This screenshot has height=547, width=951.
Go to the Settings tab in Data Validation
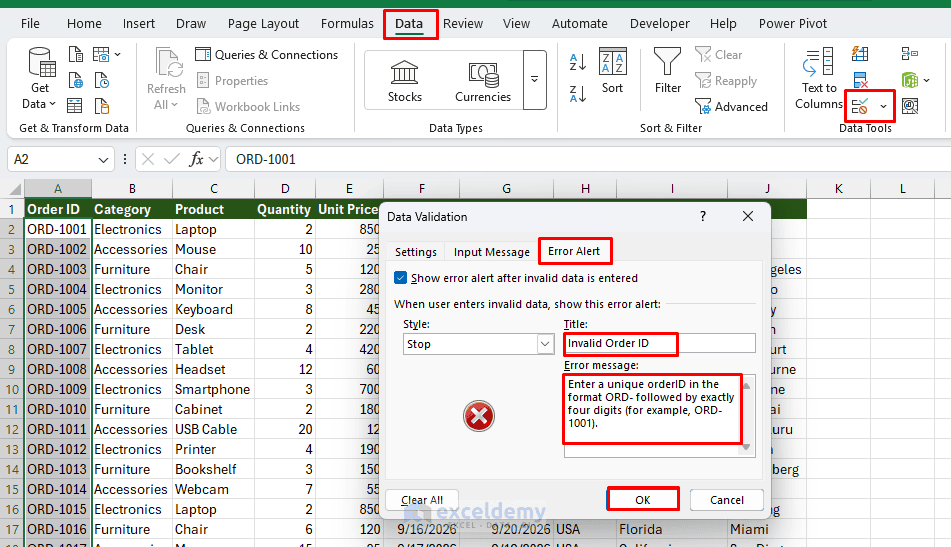point(415,252)
